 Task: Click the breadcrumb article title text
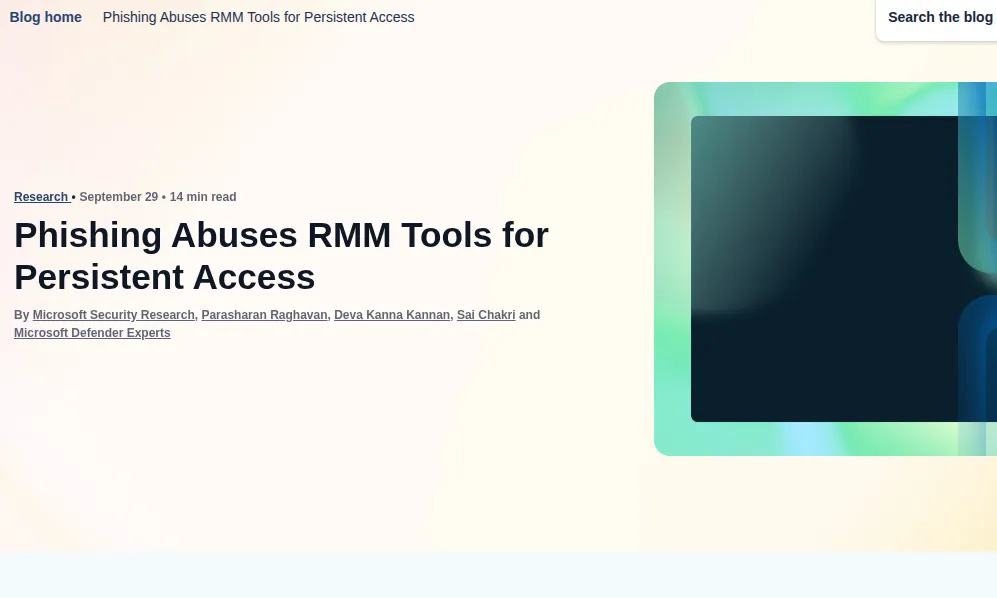click(258, 17)
